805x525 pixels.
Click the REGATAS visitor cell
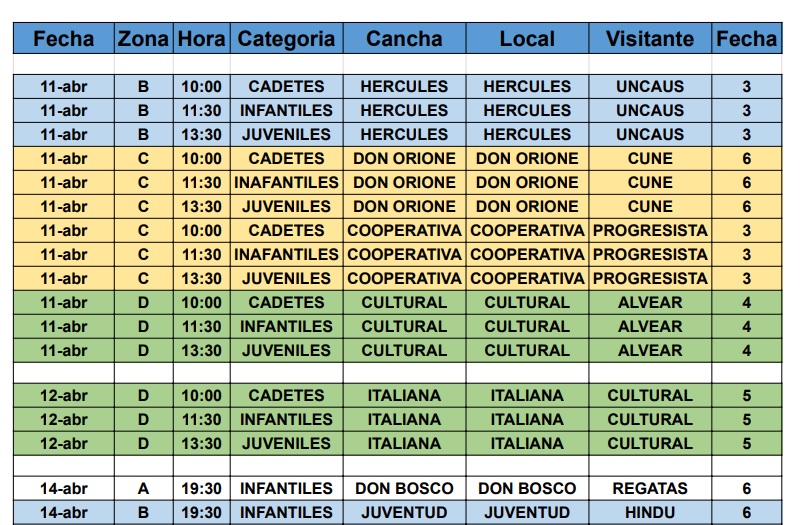click(x=650, y=489)
